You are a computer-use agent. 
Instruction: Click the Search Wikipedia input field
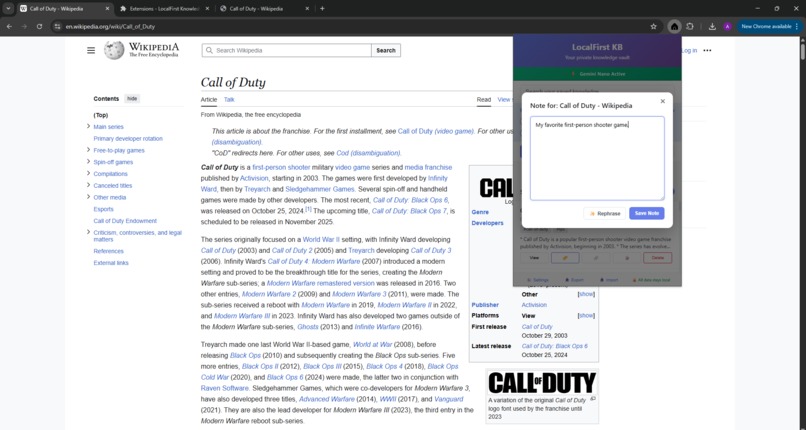287,50
